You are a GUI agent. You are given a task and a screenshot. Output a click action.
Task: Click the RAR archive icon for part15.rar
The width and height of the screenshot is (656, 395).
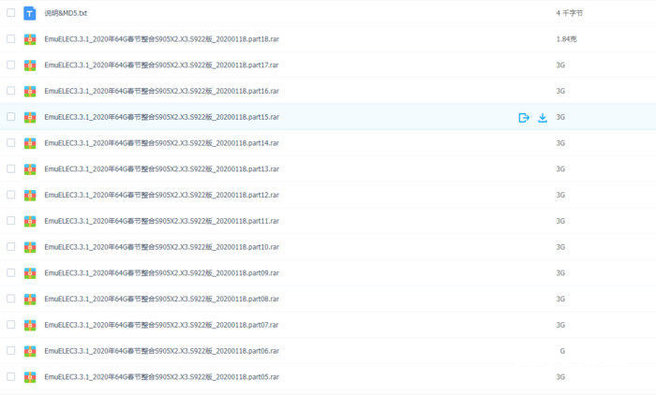30,117
